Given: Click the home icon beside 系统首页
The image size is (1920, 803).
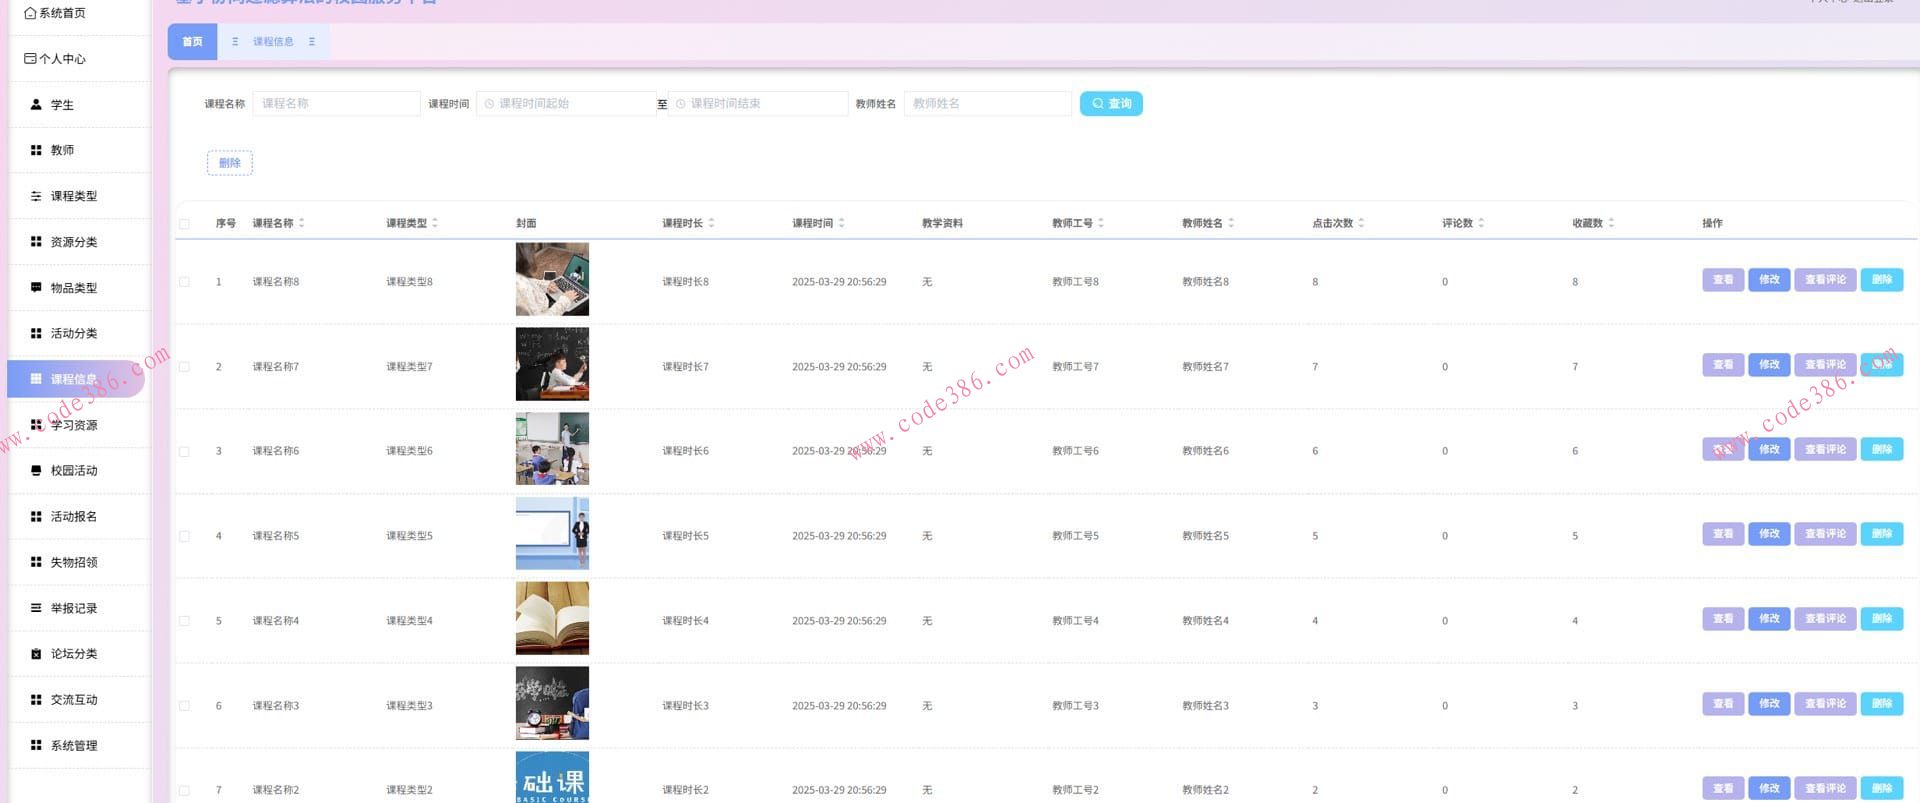Looking at the screenshot, I should click(x=30, y=13).
